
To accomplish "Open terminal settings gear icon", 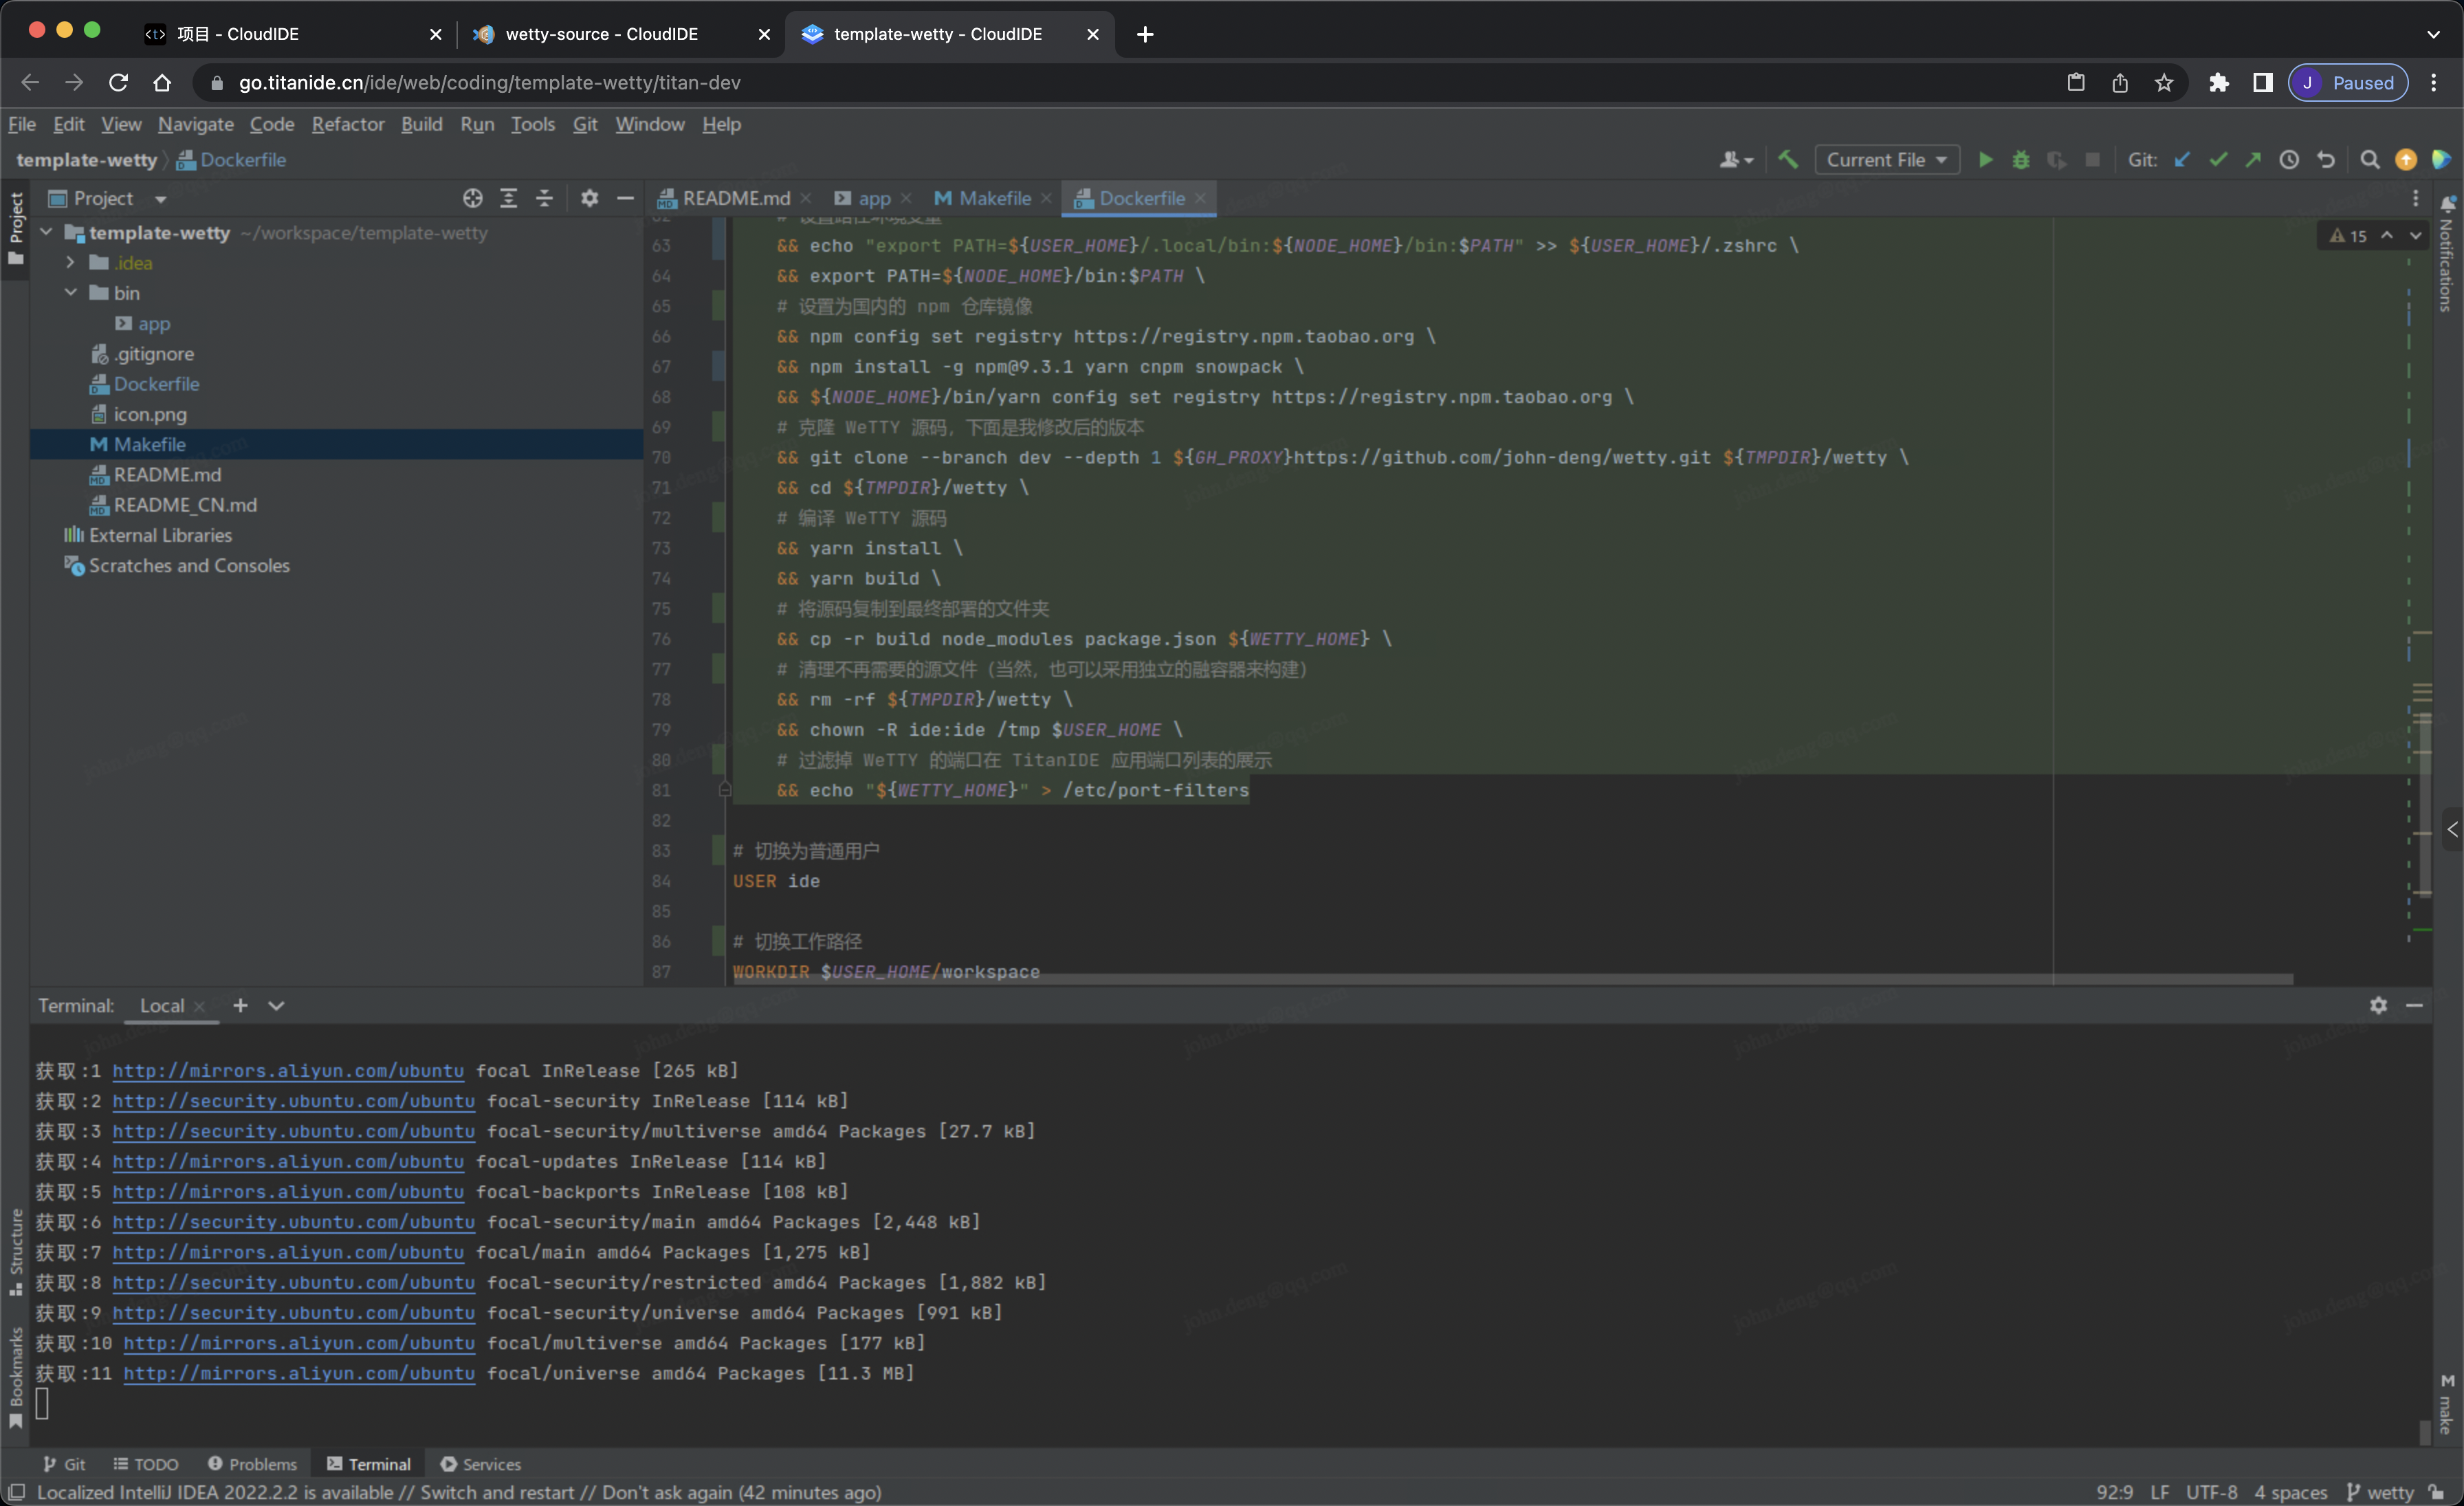I will [x=2378, y=1005].
